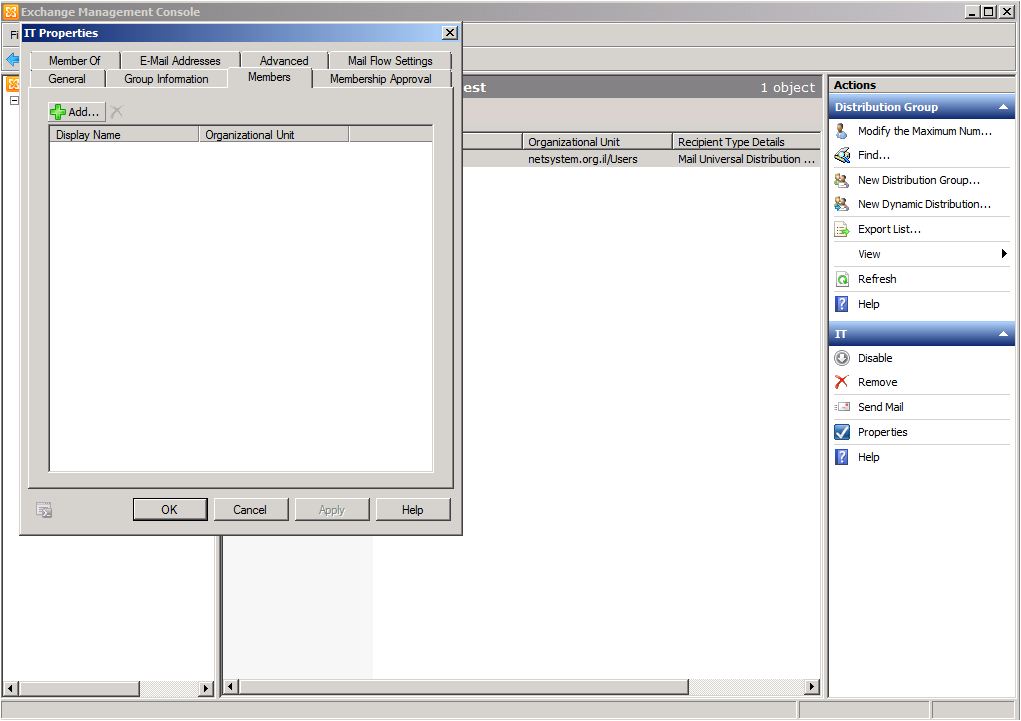Click the New Distribution Group icon
The width and height of the screenshot is (1021, 721).
tap(841, 180)
